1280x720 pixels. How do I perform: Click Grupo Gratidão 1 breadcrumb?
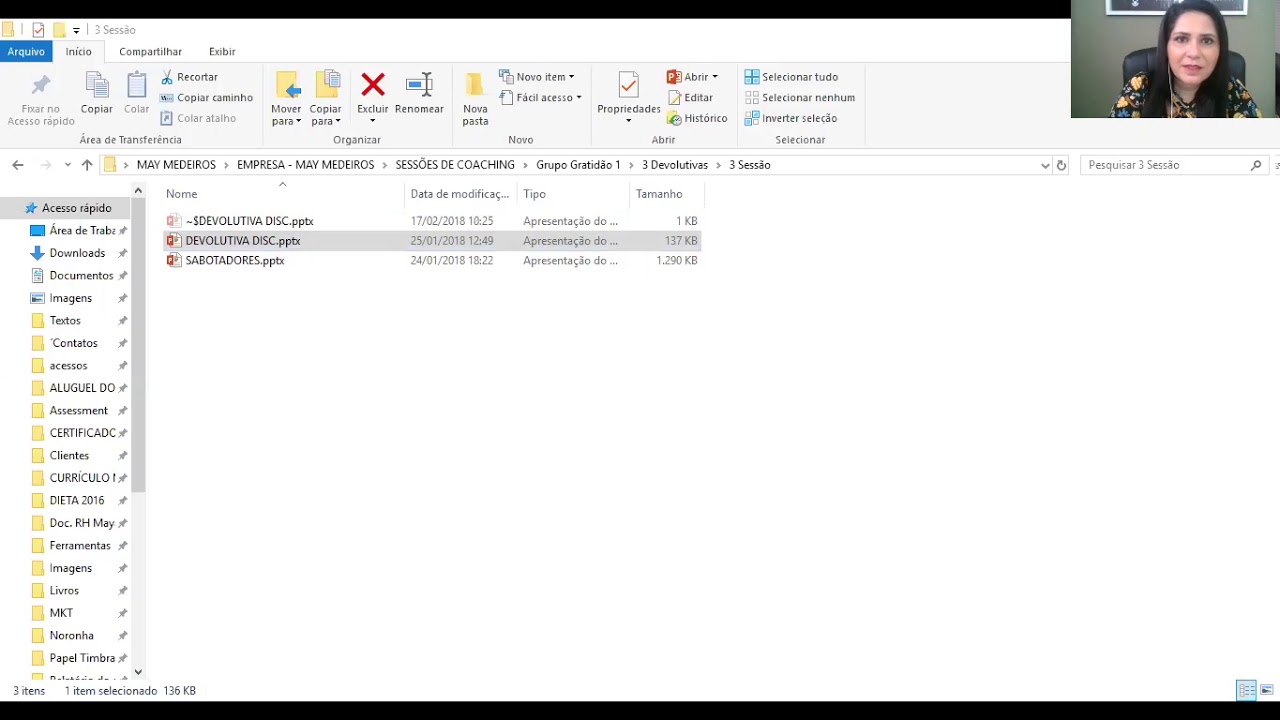pos(578,165)
